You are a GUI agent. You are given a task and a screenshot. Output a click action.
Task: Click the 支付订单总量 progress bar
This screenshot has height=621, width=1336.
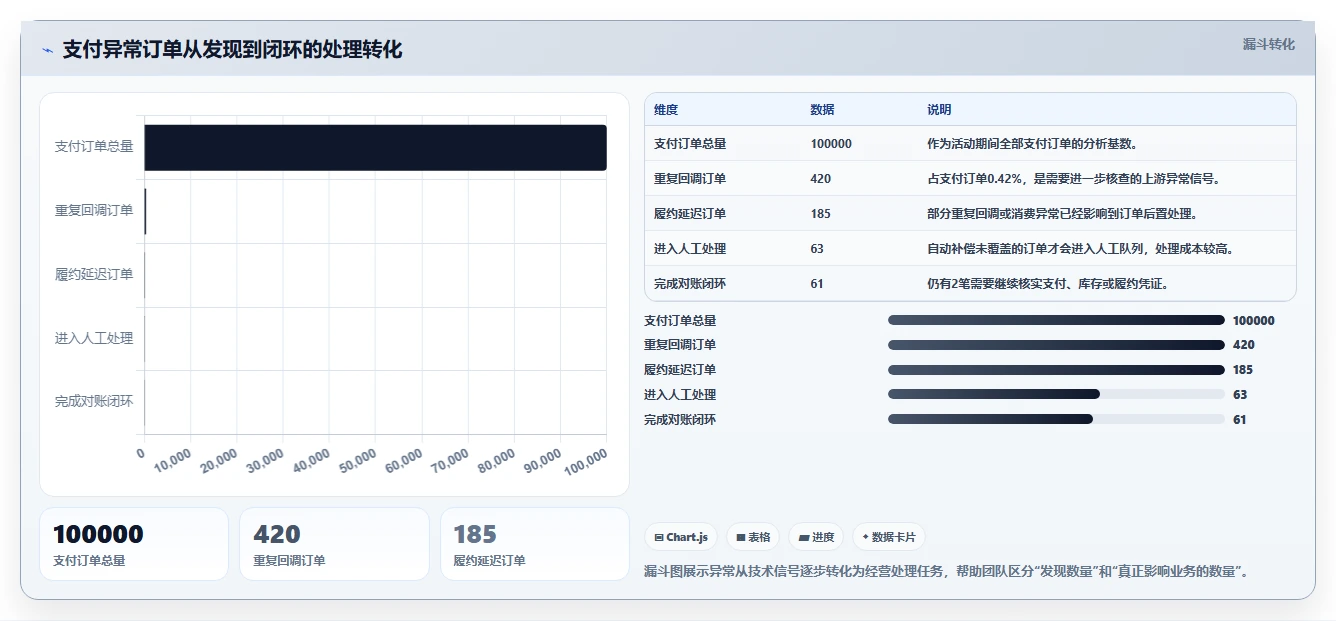[1056, 320]
